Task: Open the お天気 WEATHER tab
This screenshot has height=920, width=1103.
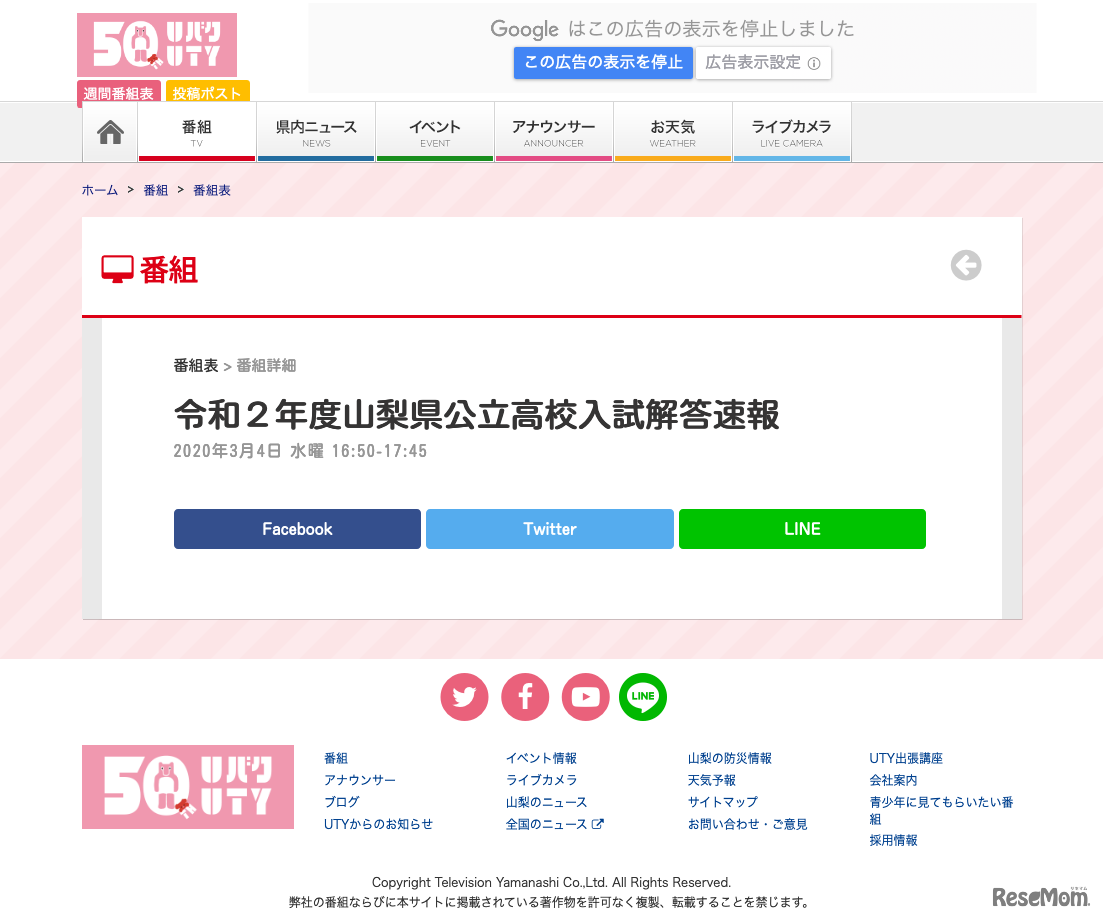Action: click(672, 131)
